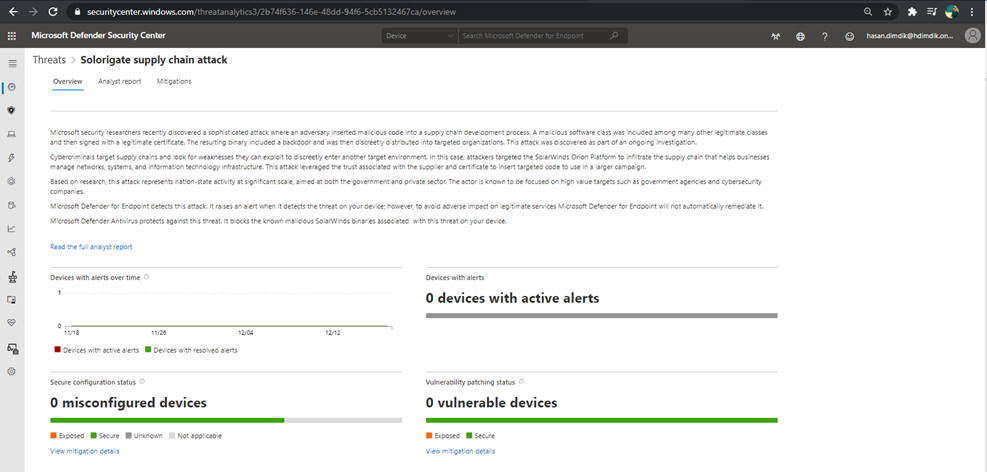Open the browser extensions puzzle icon

pos(912,12)
